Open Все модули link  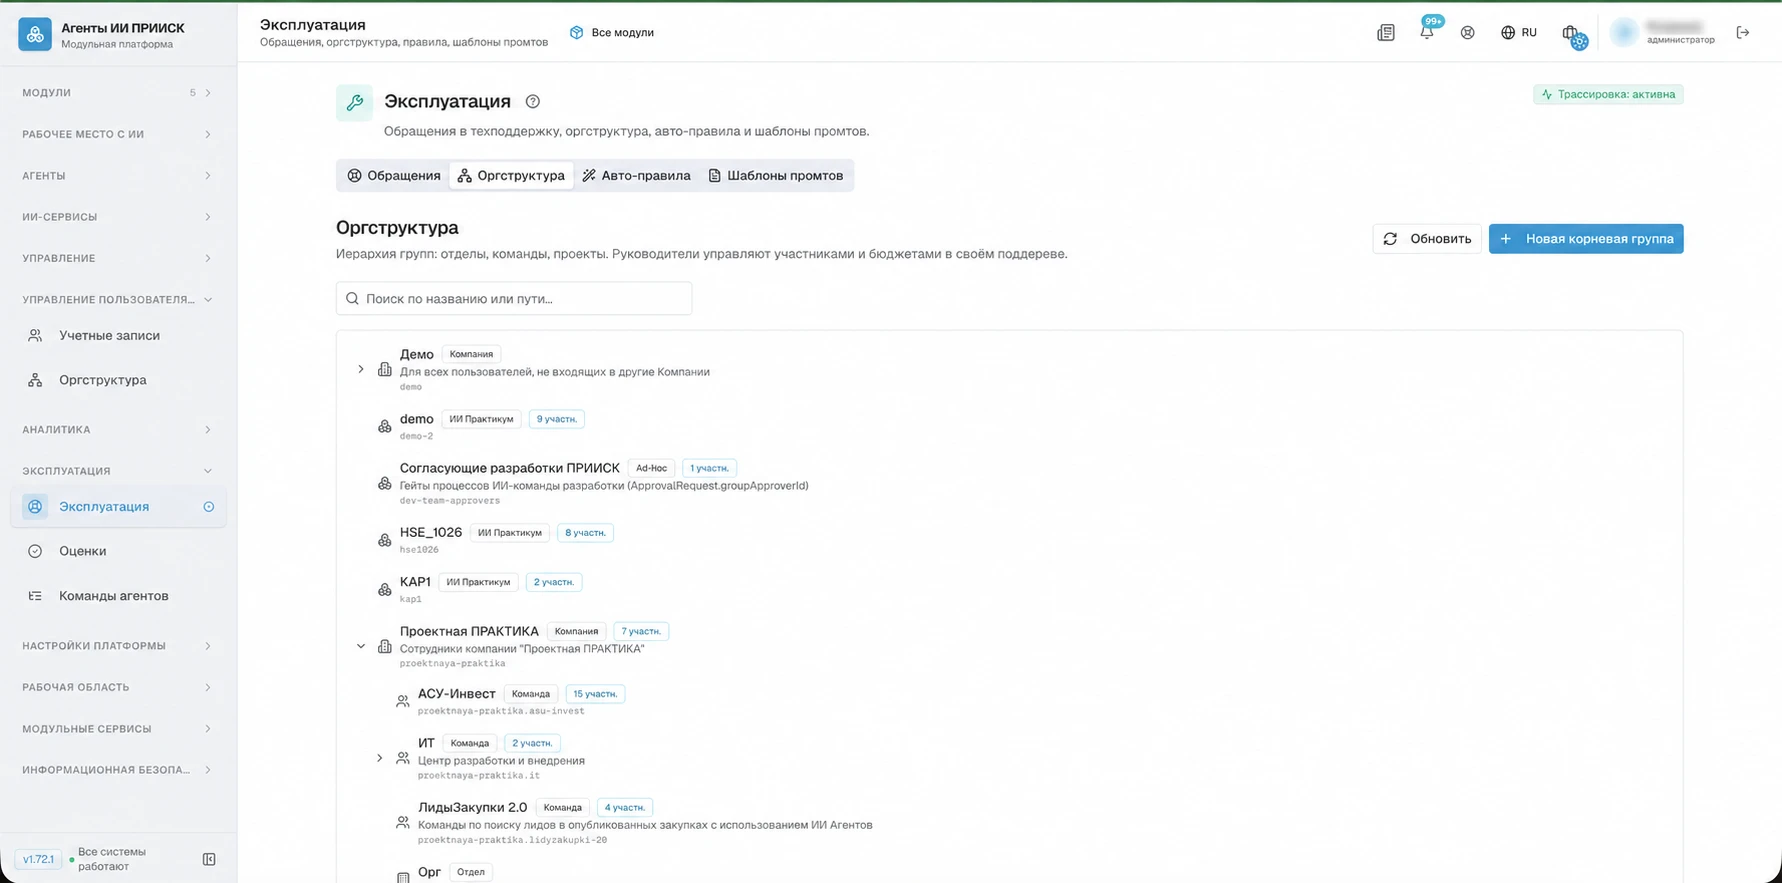[612, 33]
